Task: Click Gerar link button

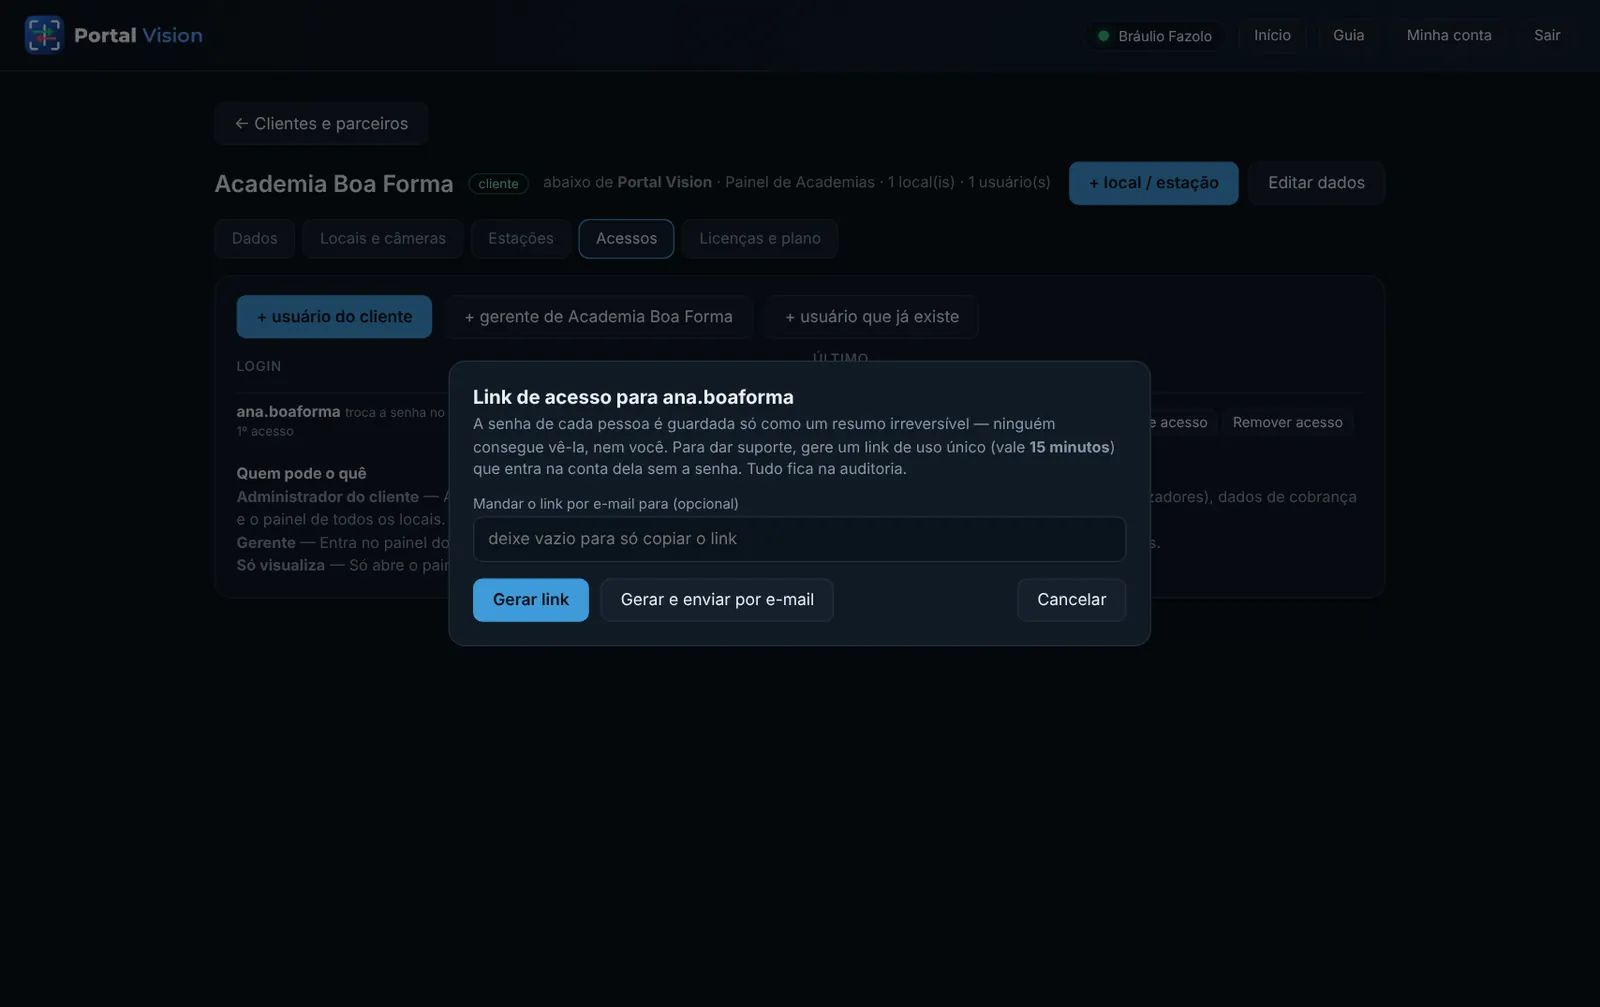Action: [x=530, y=600]
